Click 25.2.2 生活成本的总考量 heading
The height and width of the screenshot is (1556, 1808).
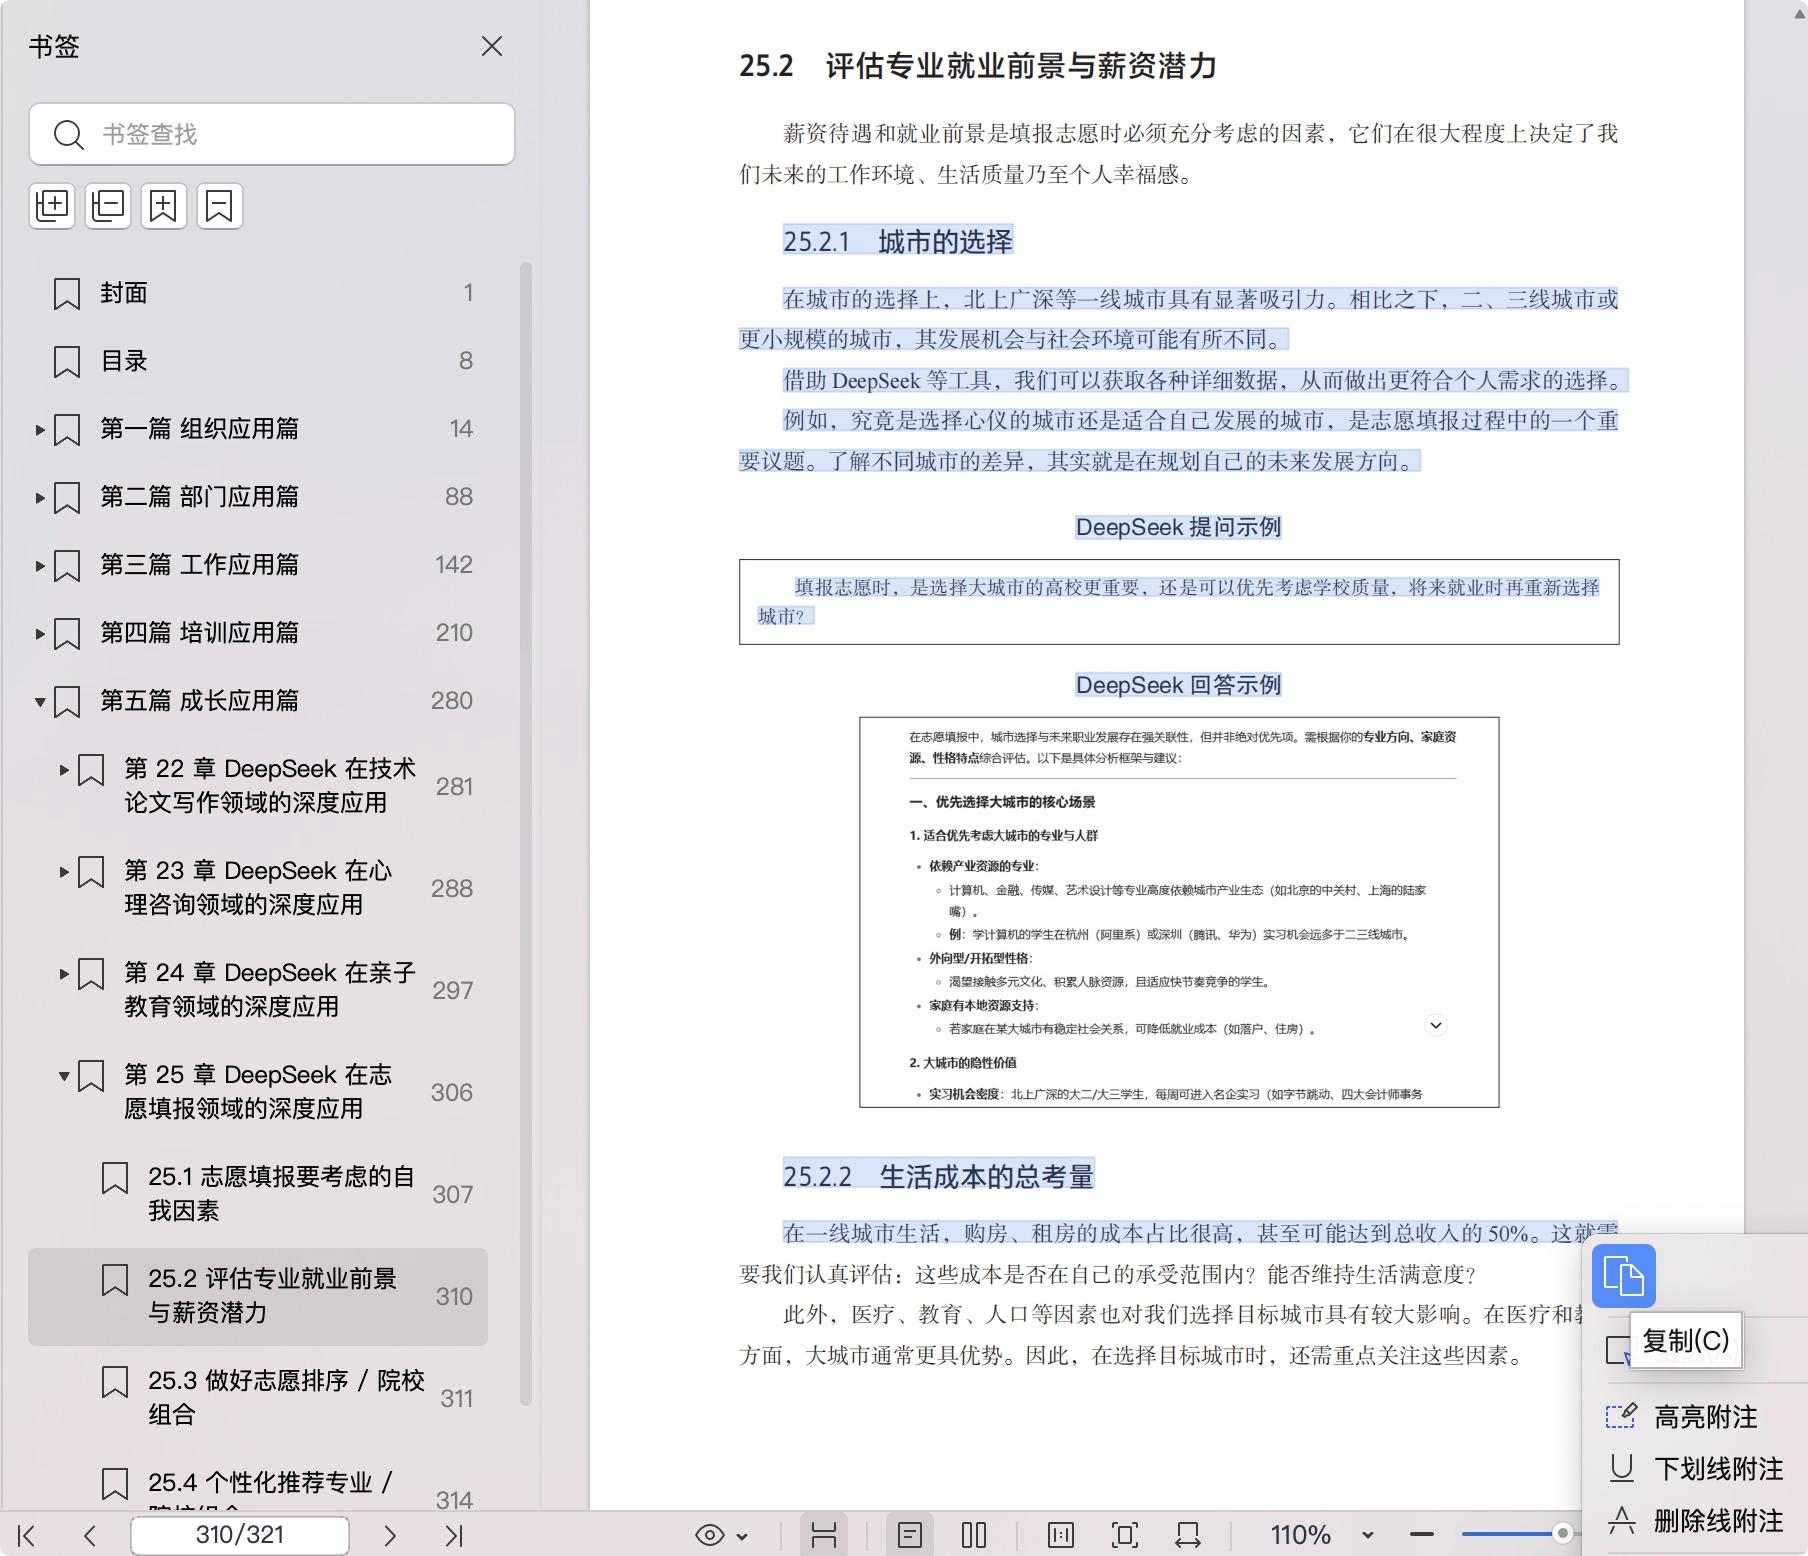[938, 1176]
